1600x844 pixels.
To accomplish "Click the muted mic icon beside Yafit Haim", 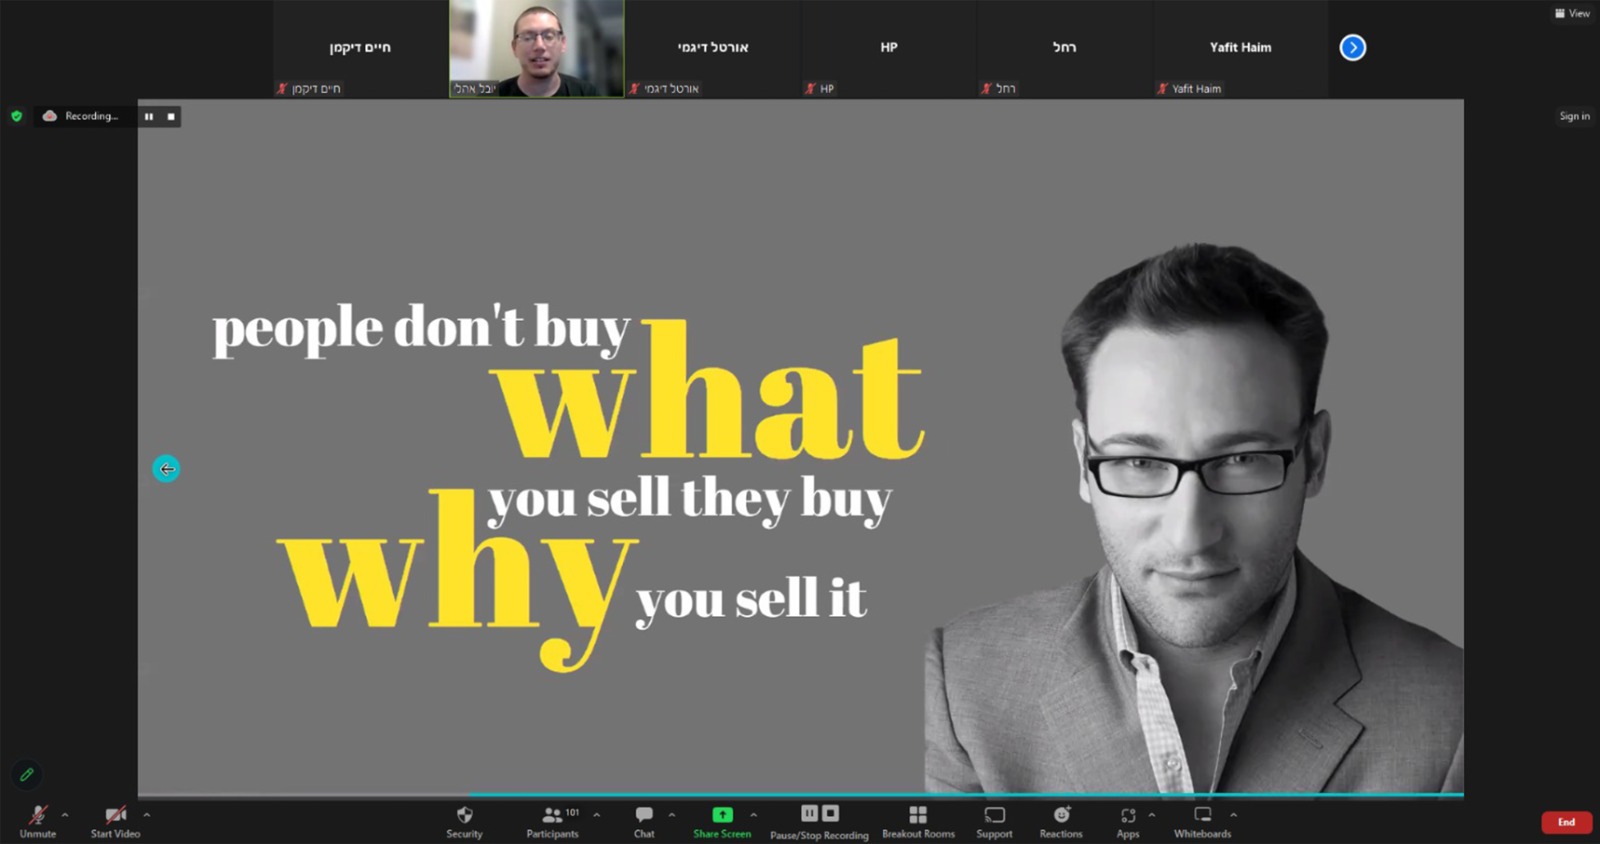I will point(1162,89).
